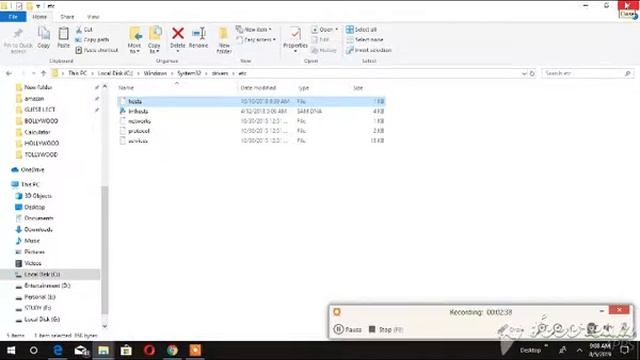Click the Search etc box
The image size is (640, 360).
587,73
